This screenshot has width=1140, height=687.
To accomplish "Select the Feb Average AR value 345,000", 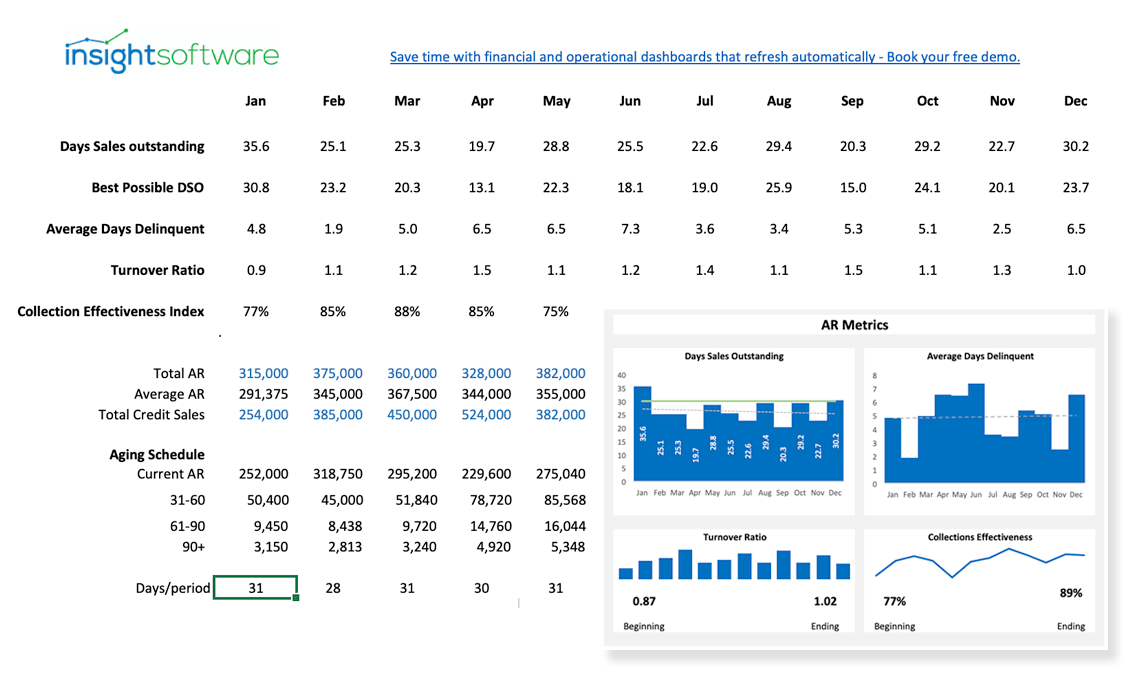I will pyautogui.click(x=337, y=394).
